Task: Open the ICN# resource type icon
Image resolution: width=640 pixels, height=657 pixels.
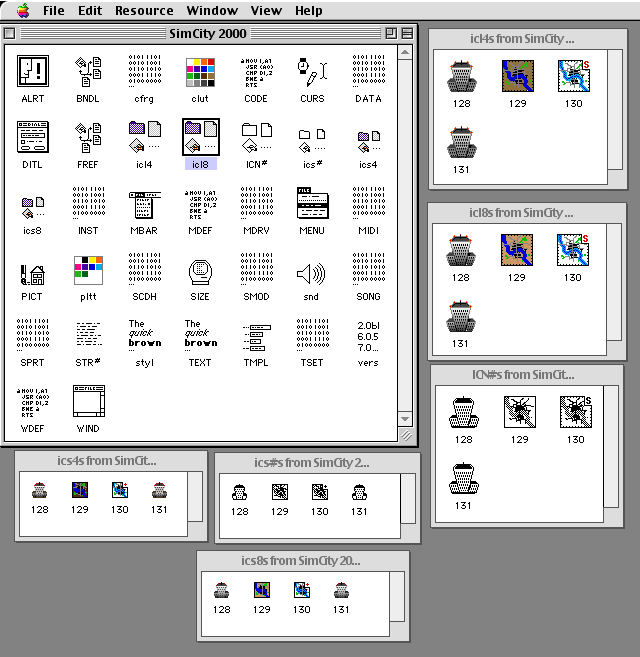Action: click(257, 137)
